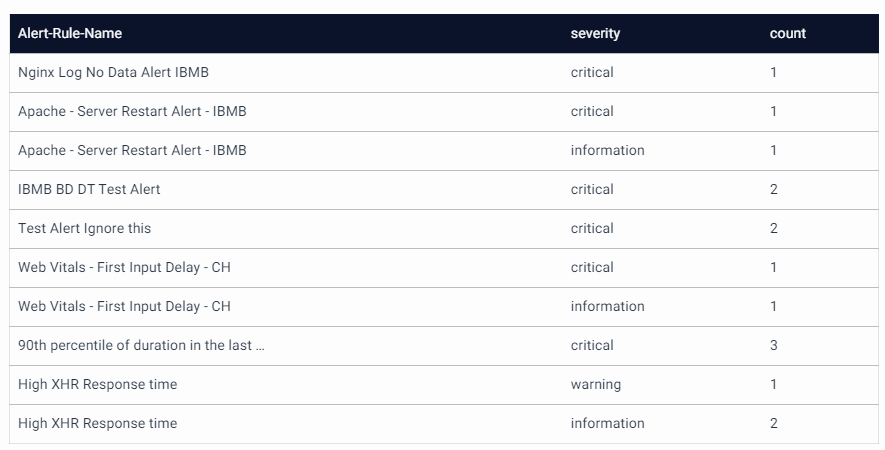Select Apache Server Restart name in the critical row
This screenshot has width=885, height=450.
132,111
